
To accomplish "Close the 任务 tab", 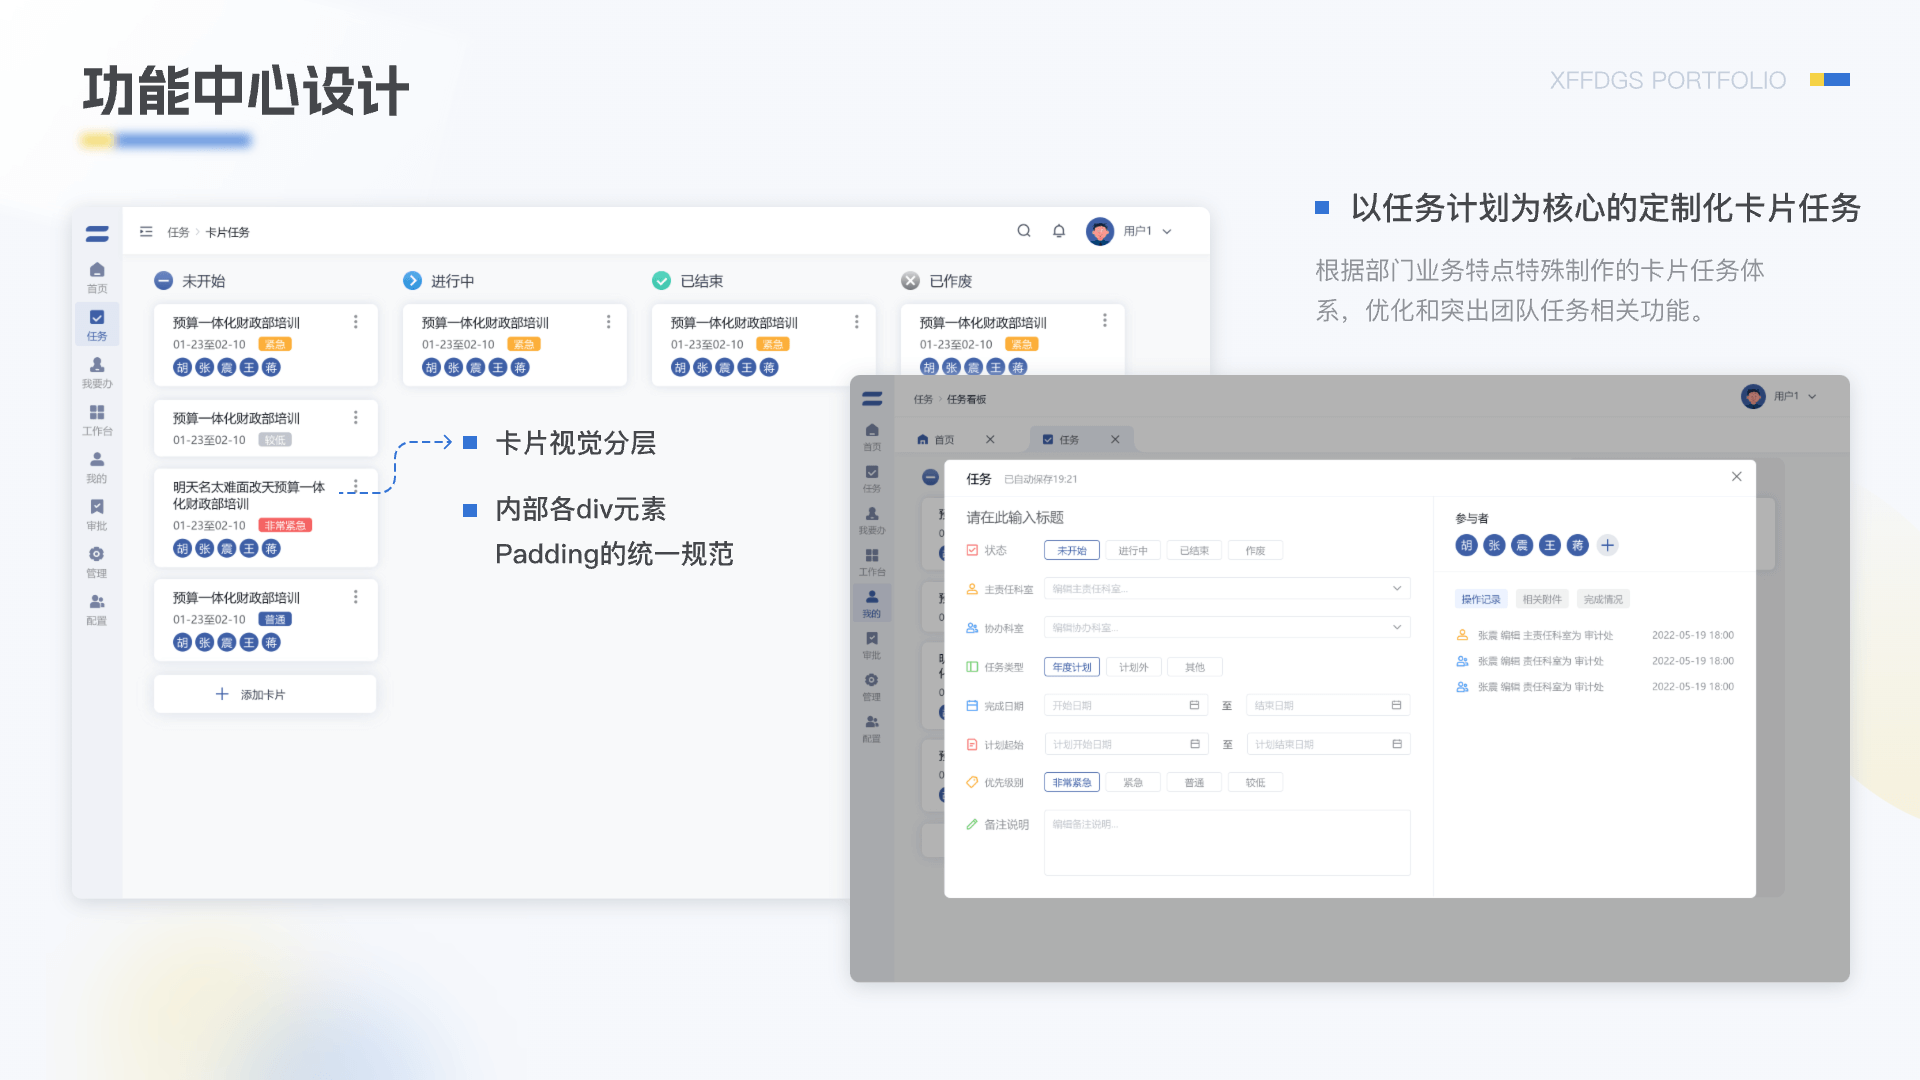I will [1115, 439].
